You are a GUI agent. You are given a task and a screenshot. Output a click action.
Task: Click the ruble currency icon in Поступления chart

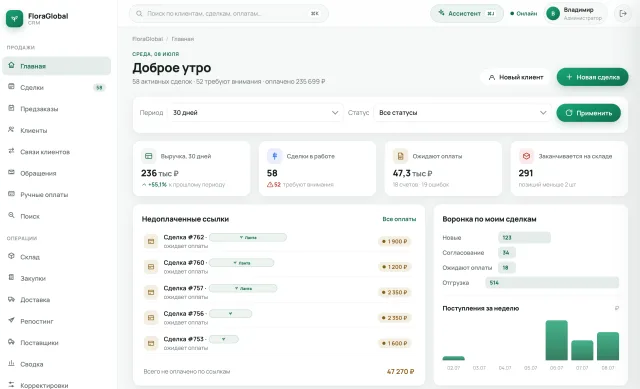click(617, 308)
